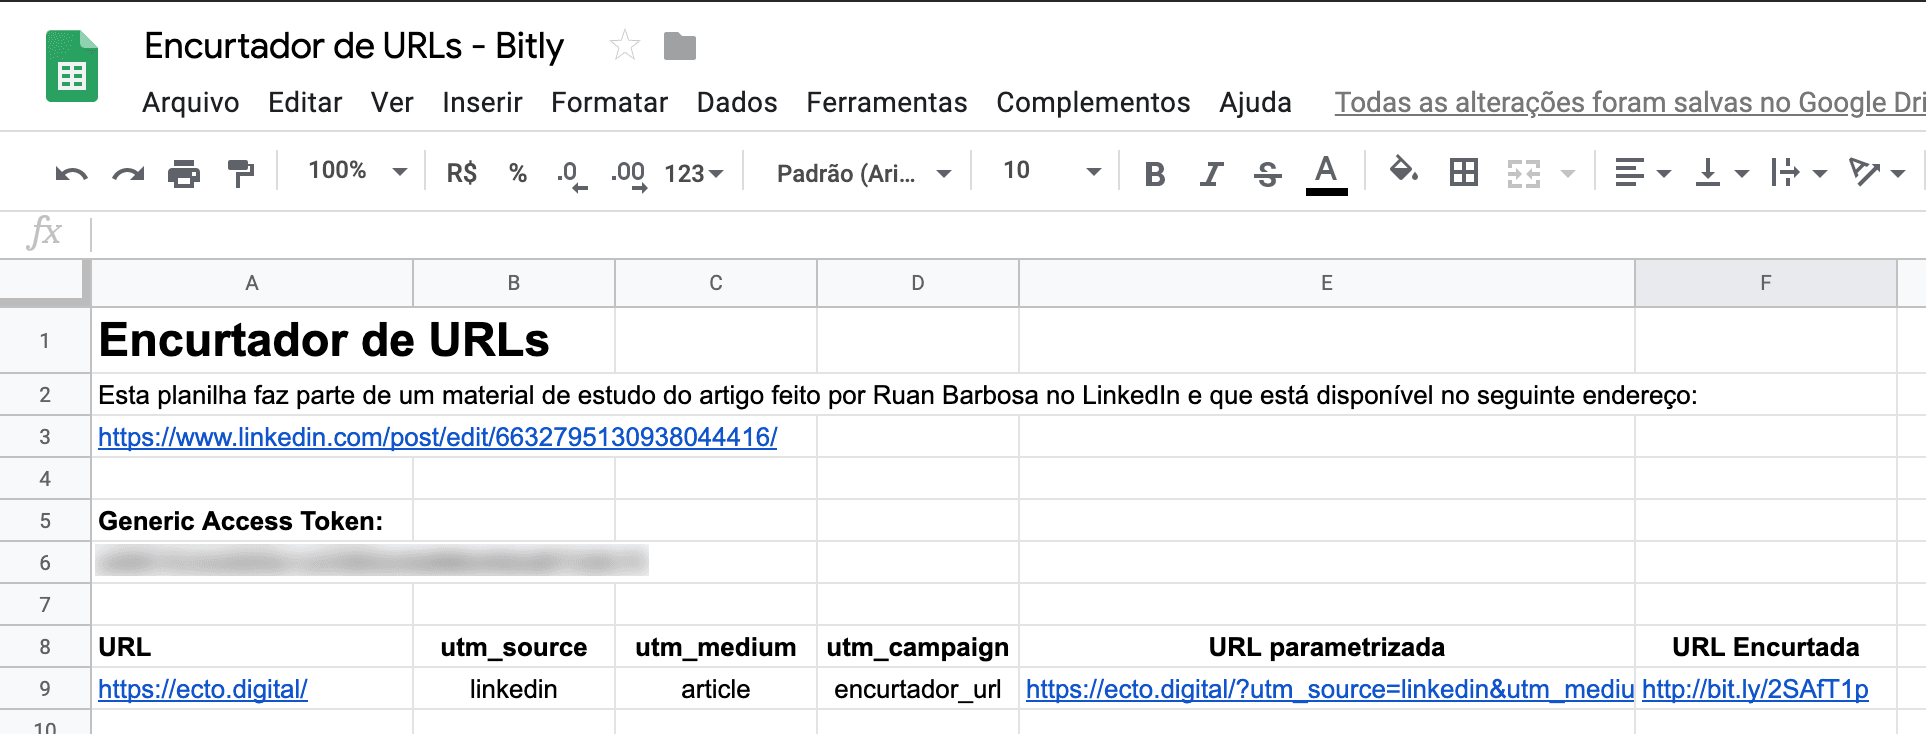Open the Ajuda menu
1926x734 pixels.
click(x=1255, y=102)
